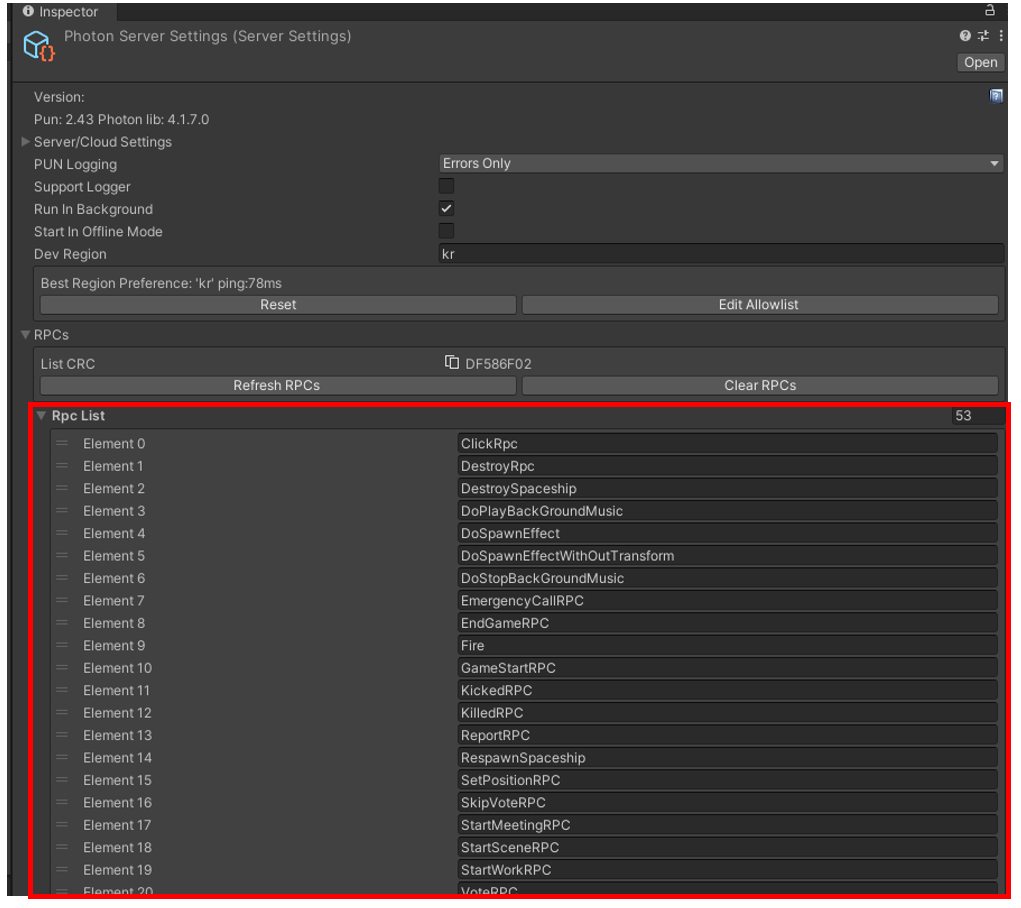Viewport: 1021px width, 908px height.
Task: Click the Rpc List size field 53
Action: pyautogui.click(x=977, y=416)
